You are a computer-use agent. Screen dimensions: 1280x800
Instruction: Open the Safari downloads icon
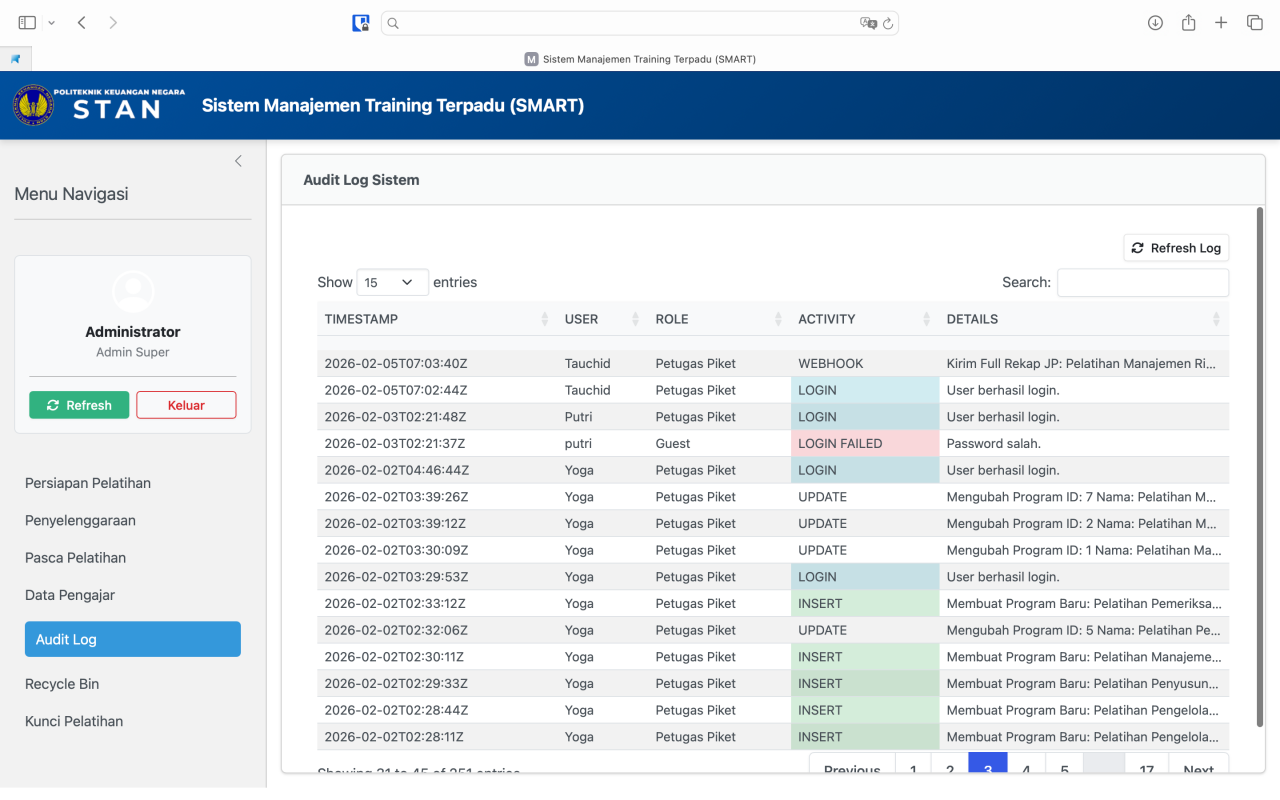1155,22
